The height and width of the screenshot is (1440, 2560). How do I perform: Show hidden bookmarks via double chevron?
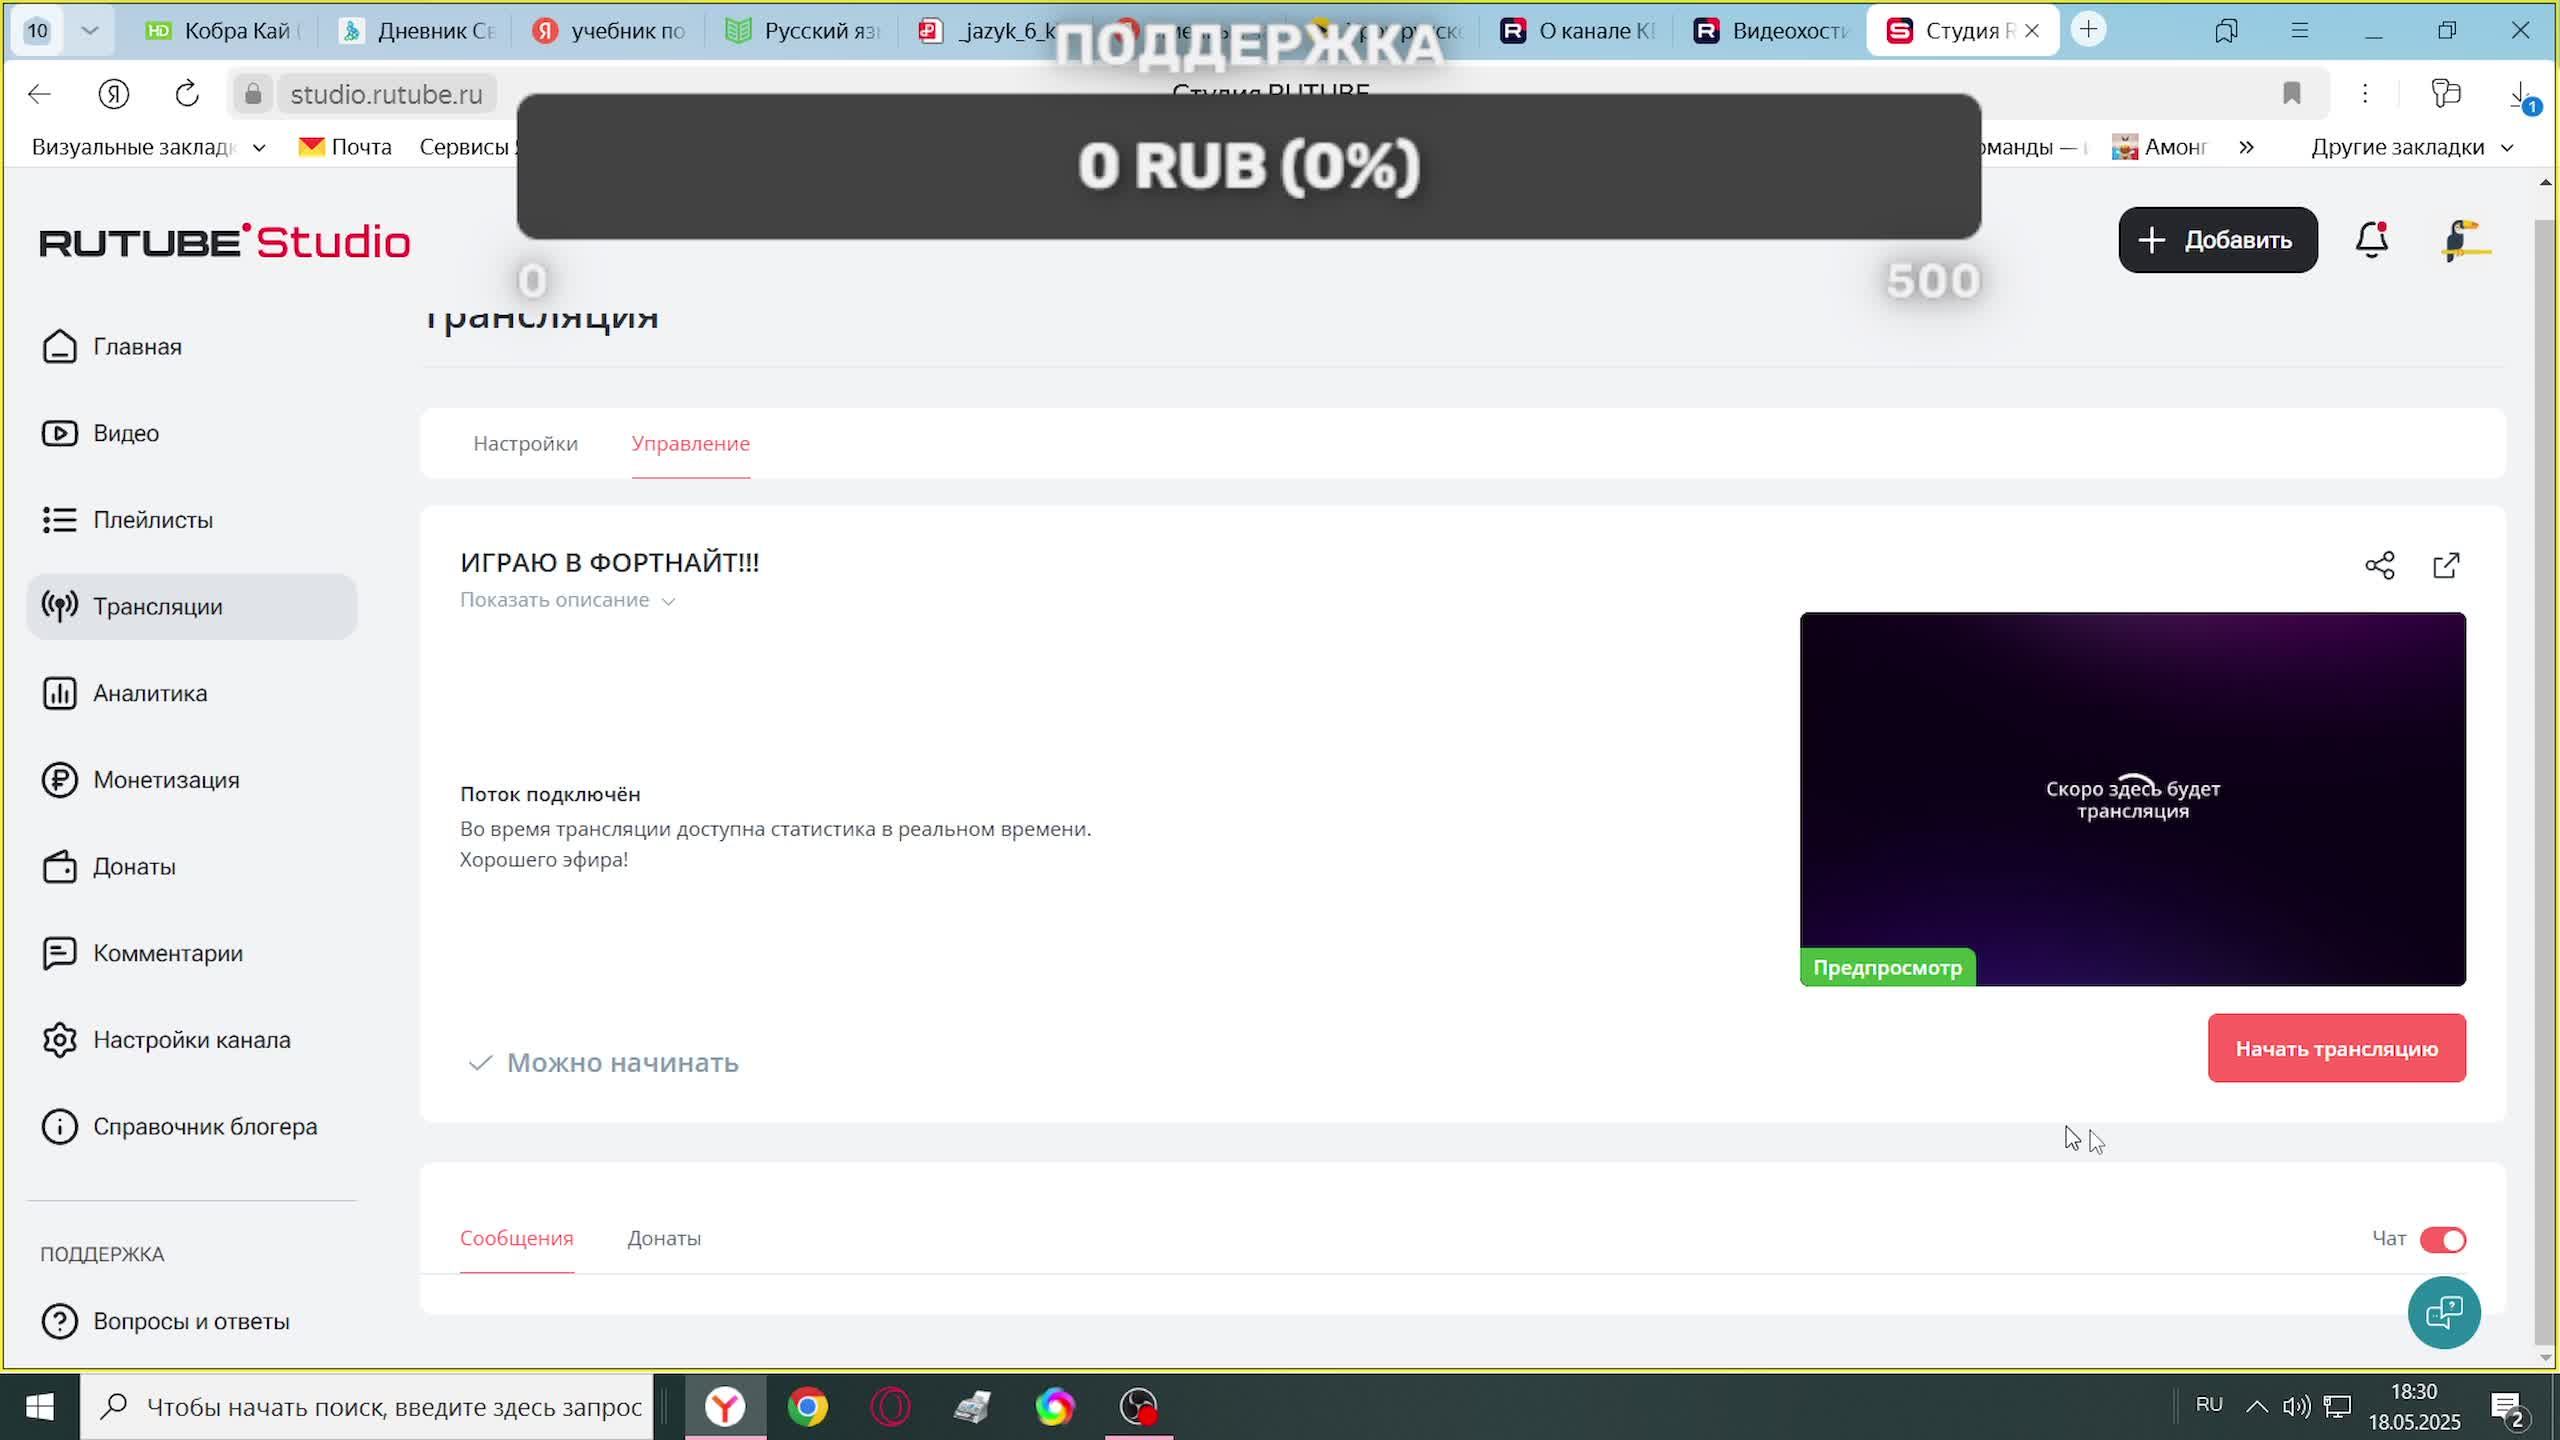[2246, 147]
